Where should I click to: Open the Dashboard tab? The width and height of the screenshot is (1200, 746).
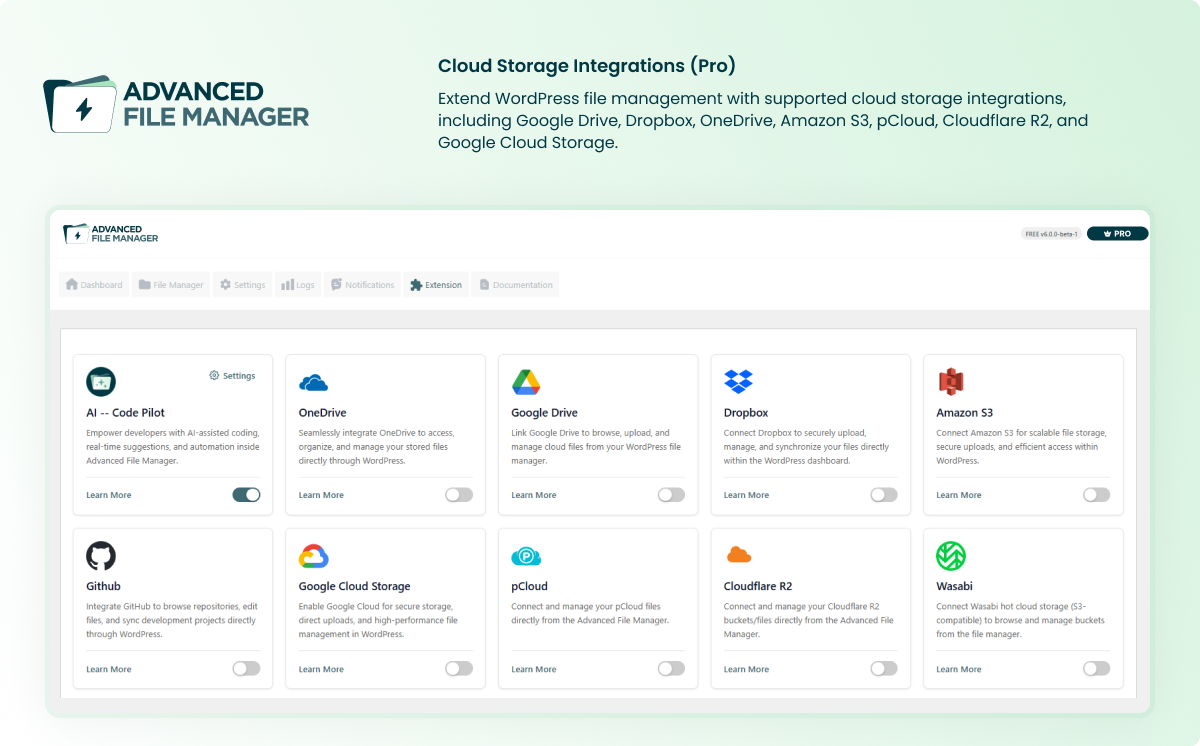pos(94,285)
